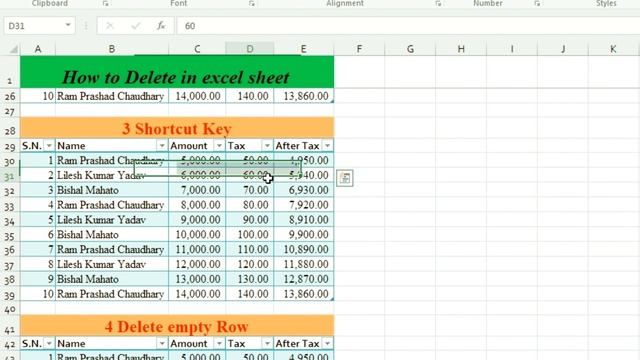Viewport: 640px width, 360px height.
Task: Select column H header
Action: click(x=461, y=49)
